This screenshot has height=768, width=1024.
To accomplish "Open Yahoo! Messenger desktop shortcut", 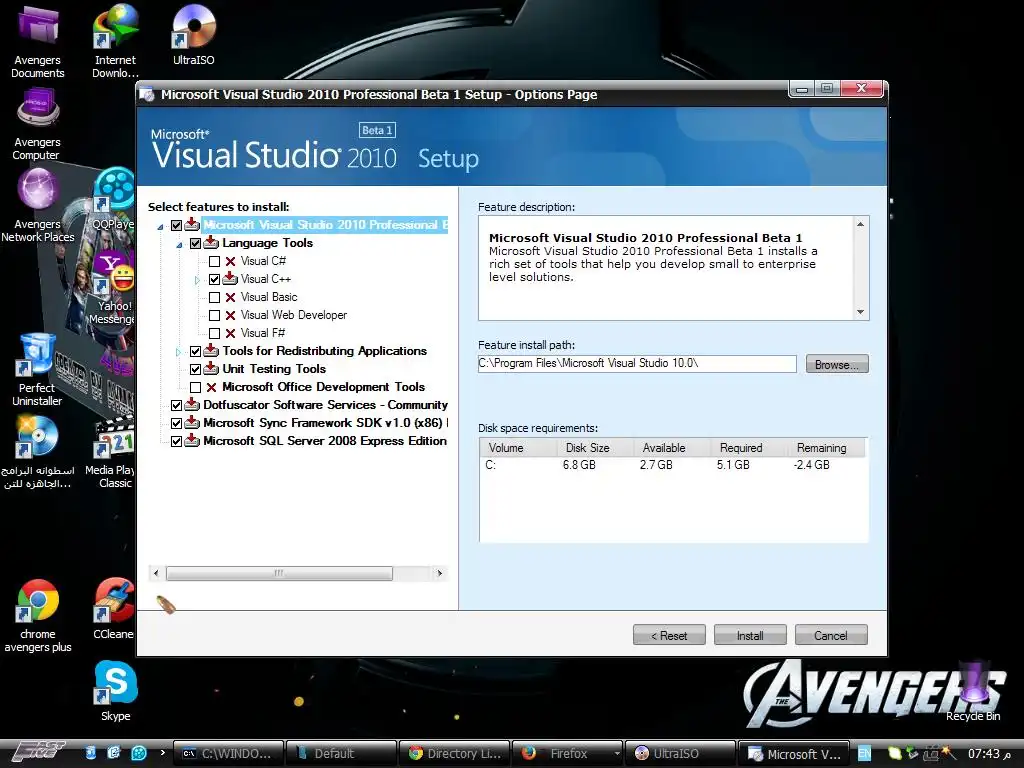I will click(x=112, y=287).
